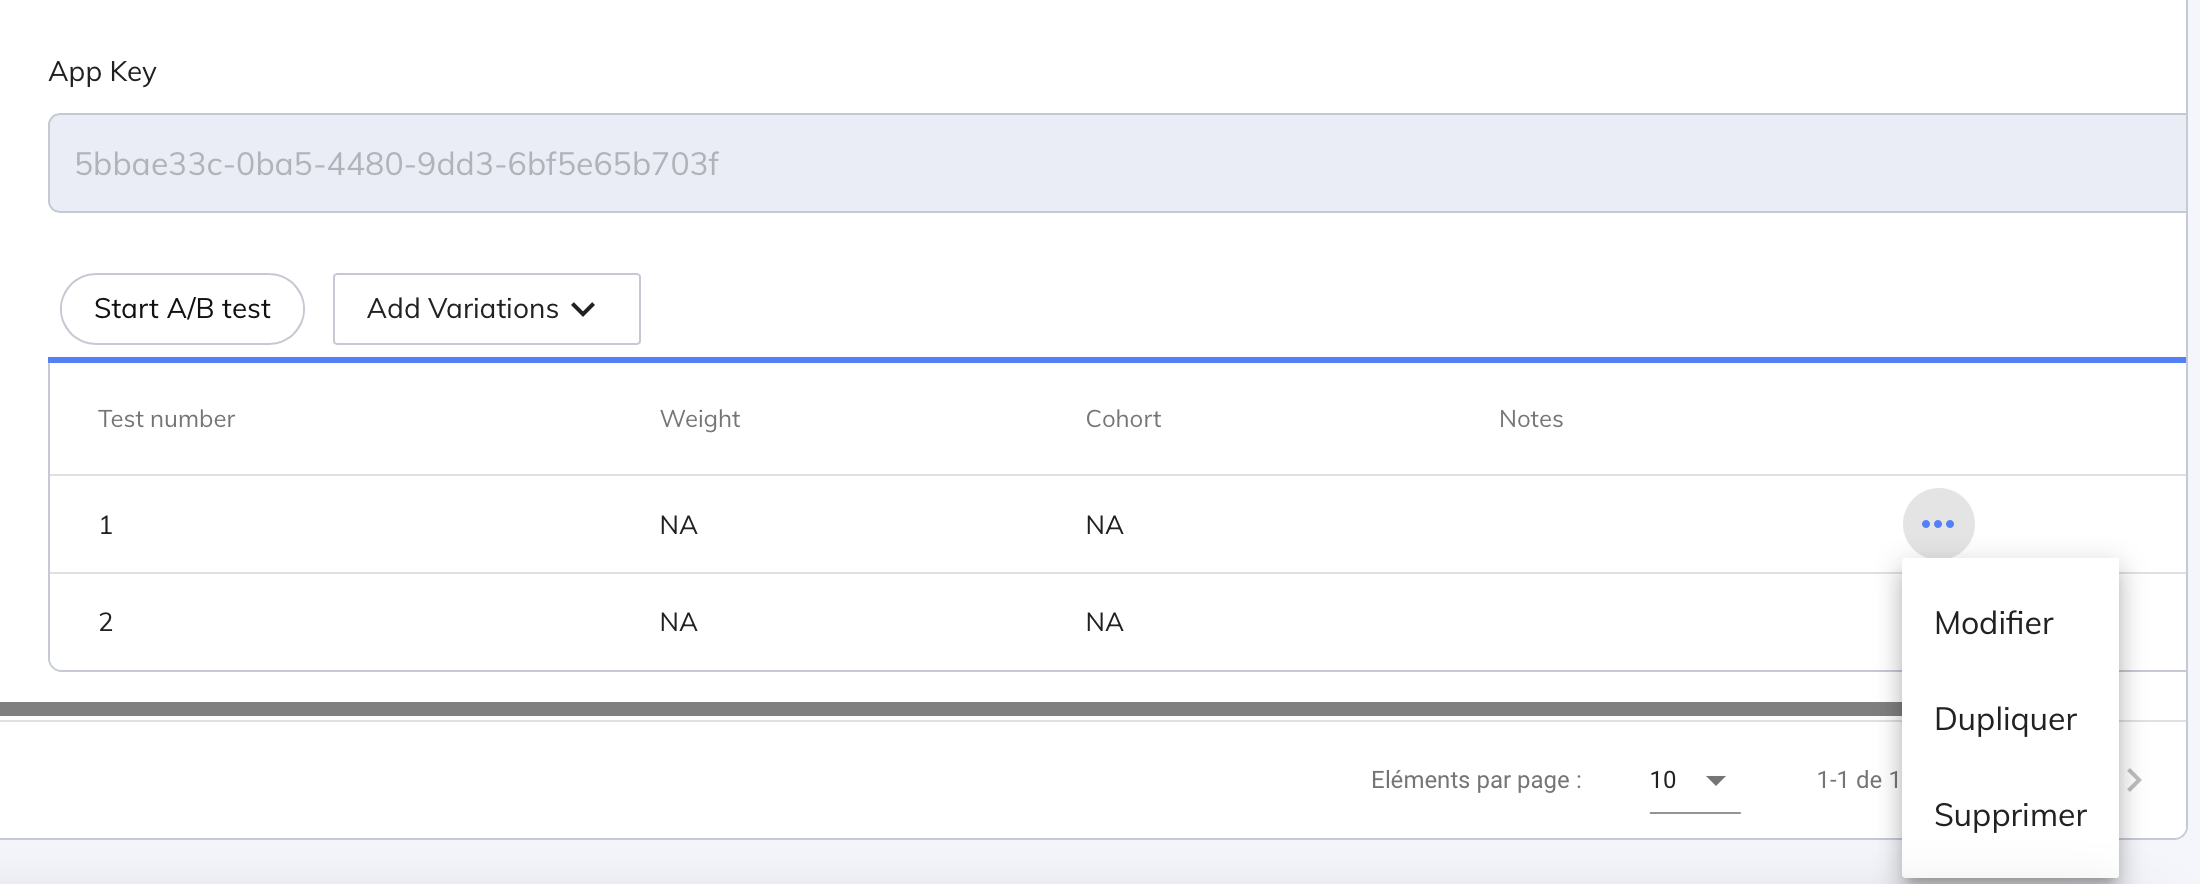2200x884 pixels.
Task: Click the three-dot actions icon in row 1
Action: coord(1937,524)
